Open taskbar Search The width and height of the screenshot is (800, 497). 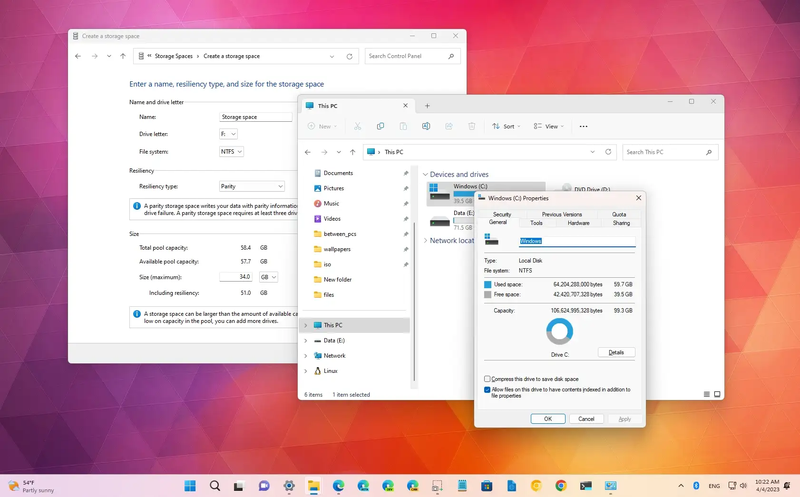(x=215, y=485)
